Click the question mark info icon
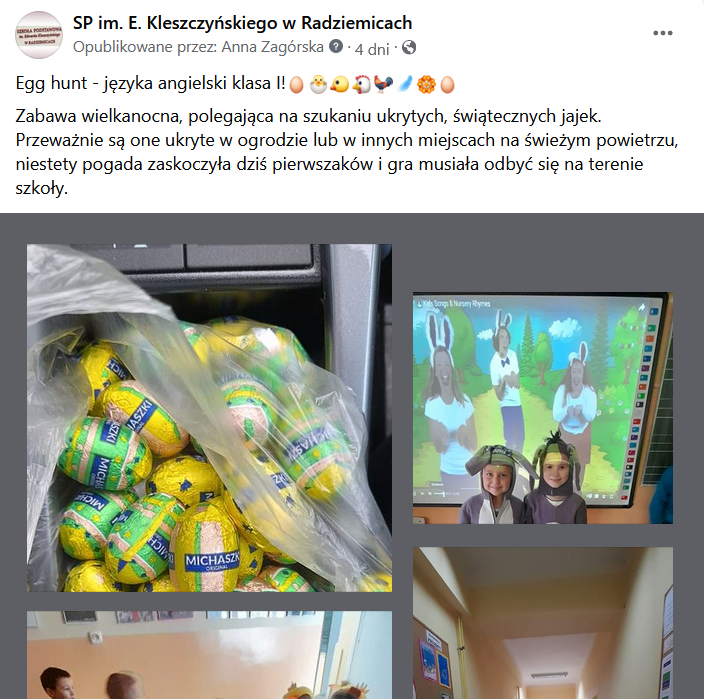 click(336, 46)
